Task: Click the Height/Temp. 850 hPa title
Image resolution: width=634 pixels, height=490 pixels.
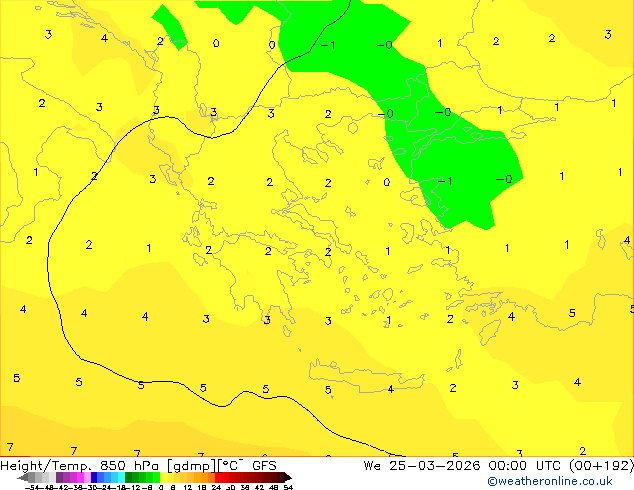Action: pyautogui.click(x=79, y=466)
